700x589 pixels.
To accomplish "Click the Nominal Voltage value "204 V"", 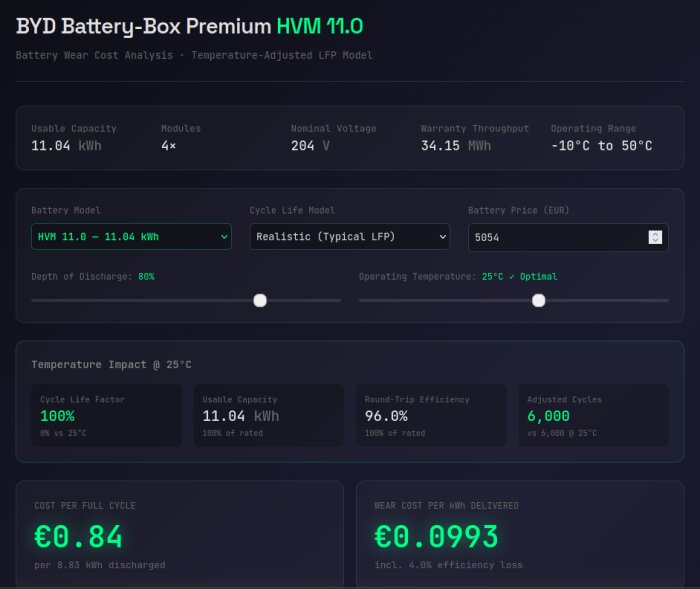I will click(x=310, y=146).
